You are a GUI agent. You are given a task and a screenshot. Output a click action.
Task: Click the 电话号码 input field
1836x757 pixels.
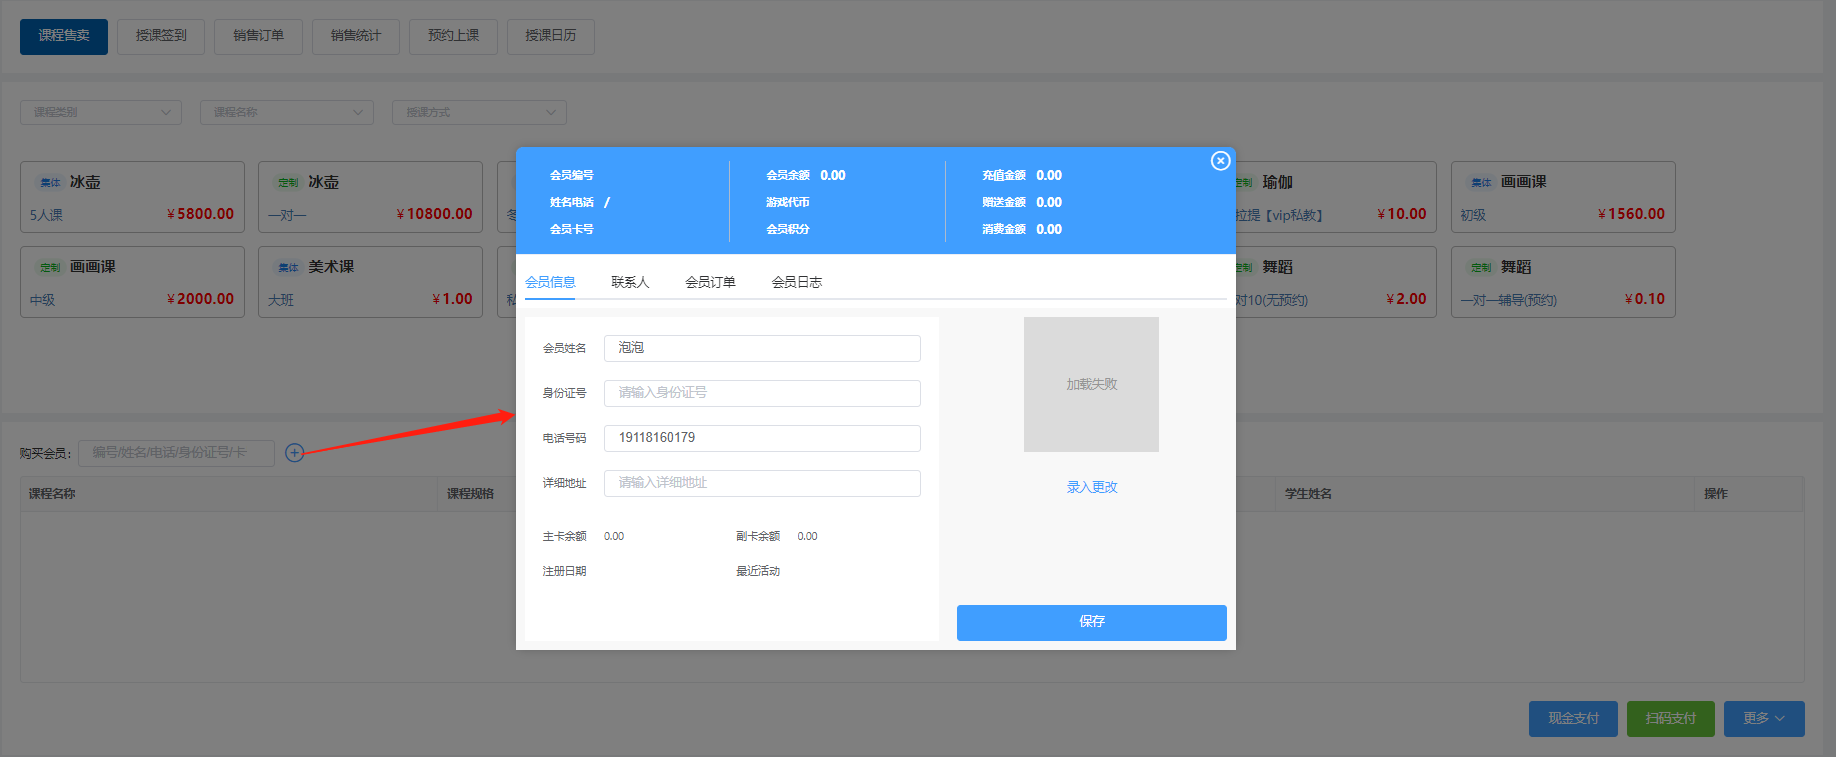click(x=761, y=438)
